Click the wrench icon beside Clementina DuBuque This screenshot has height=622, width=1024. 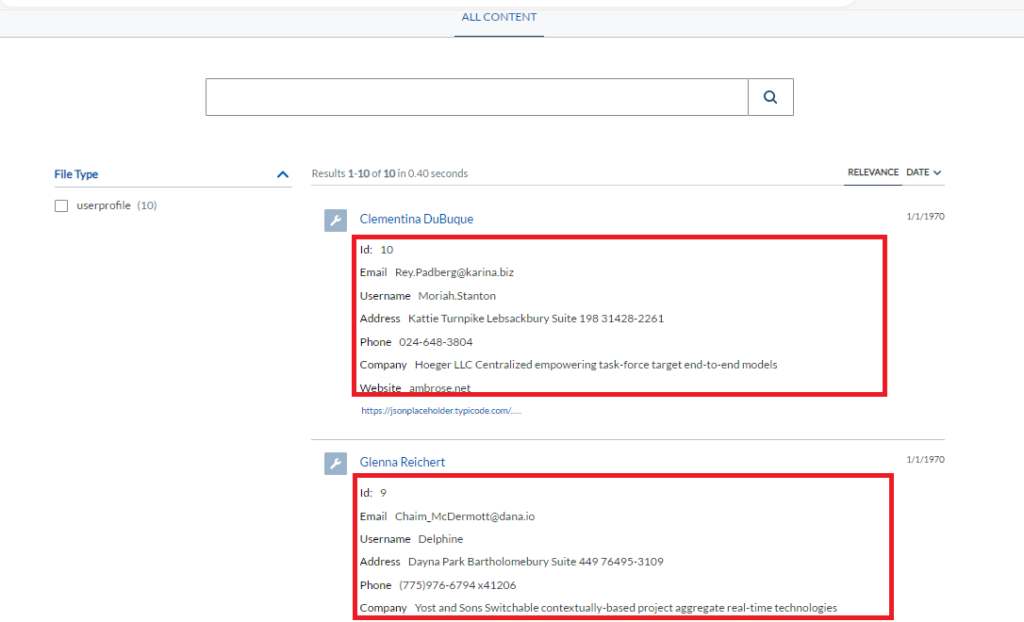pos(335,220)
